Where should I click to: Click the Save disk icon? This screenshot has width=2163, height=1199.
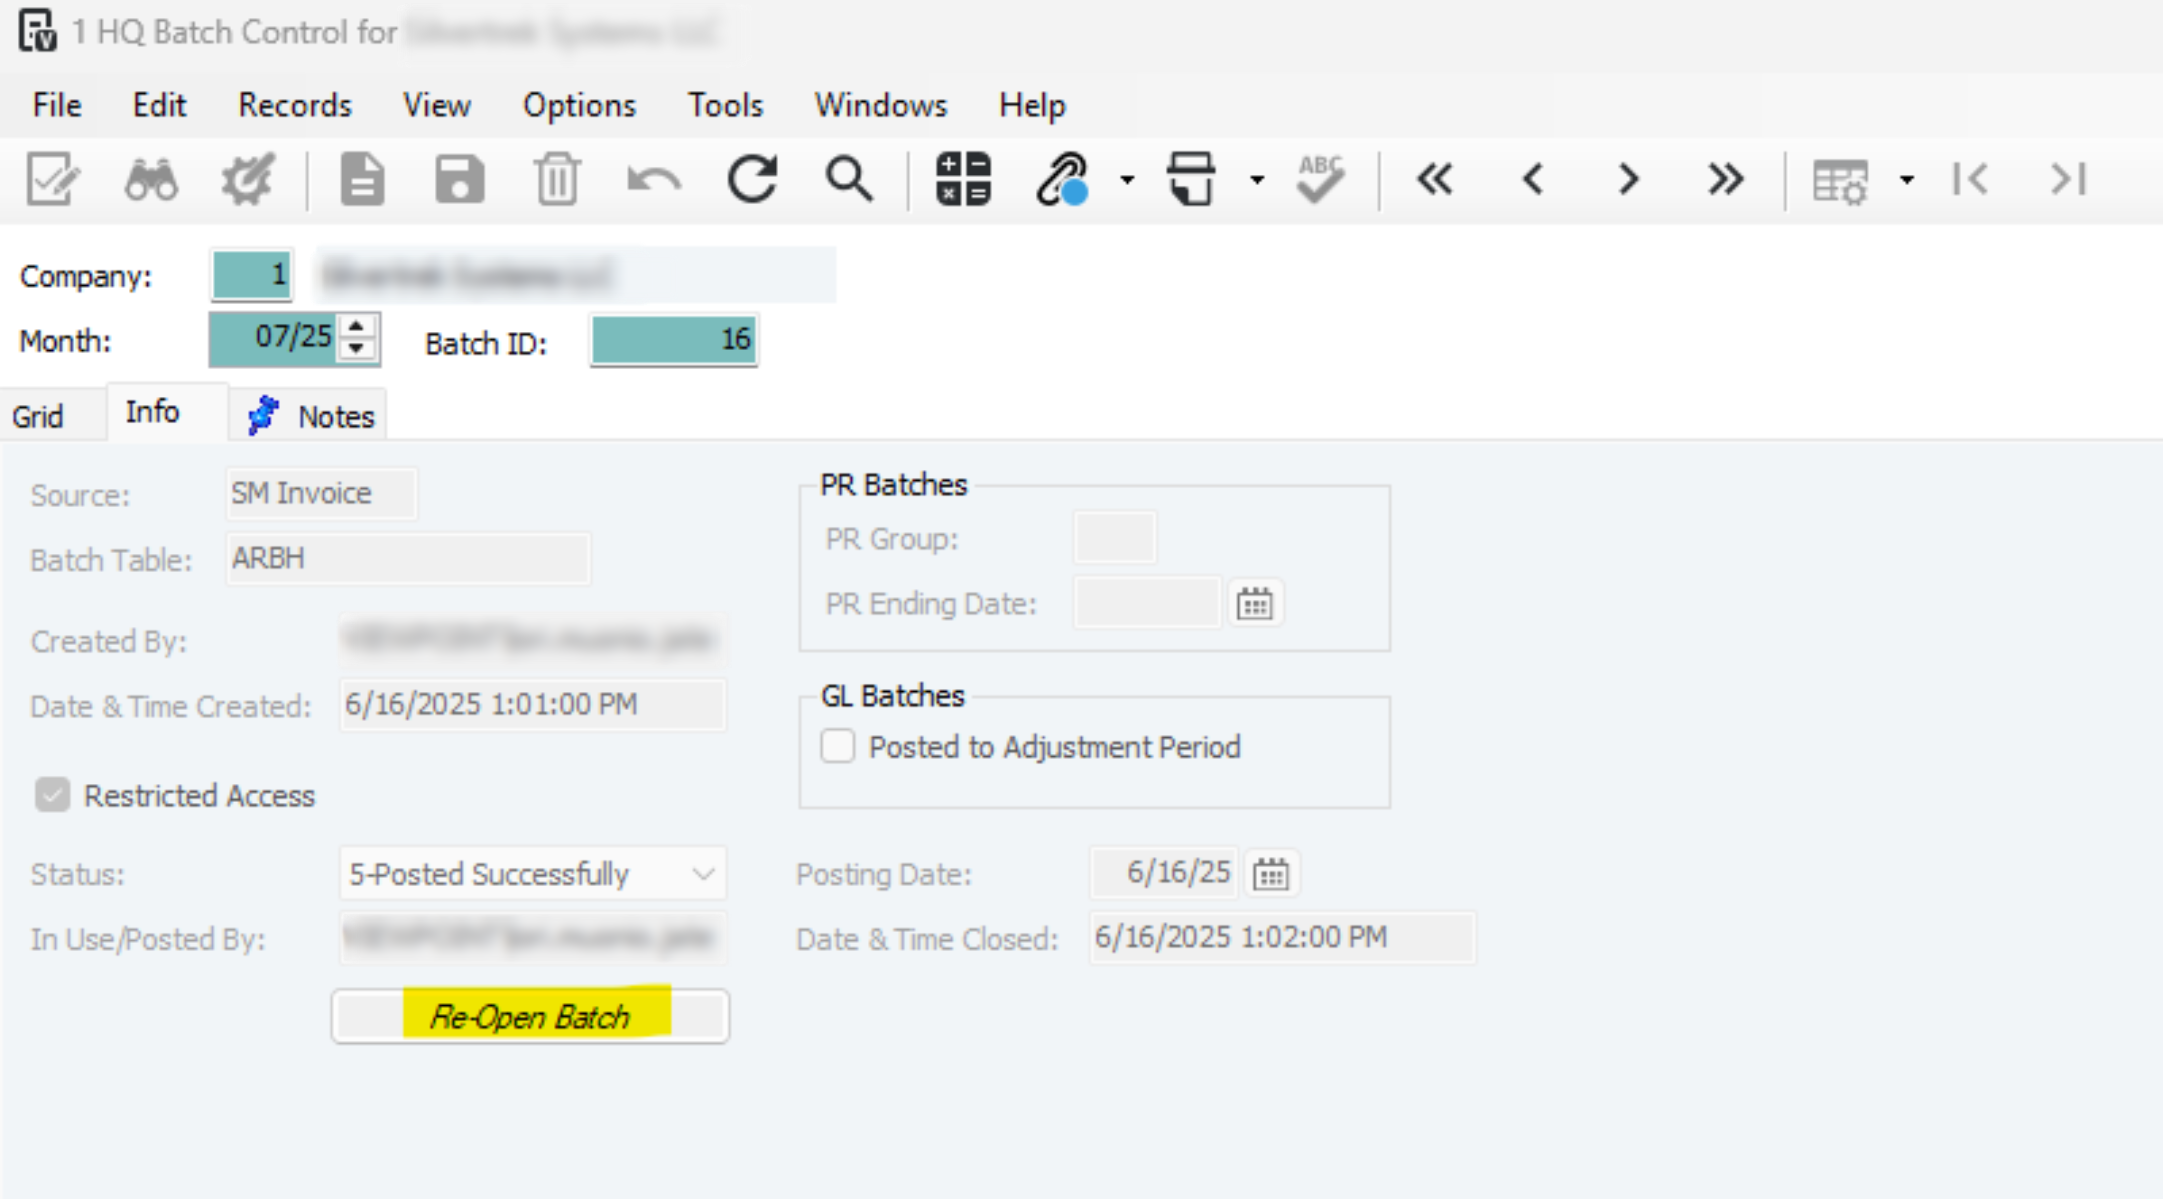coord(459,181)
